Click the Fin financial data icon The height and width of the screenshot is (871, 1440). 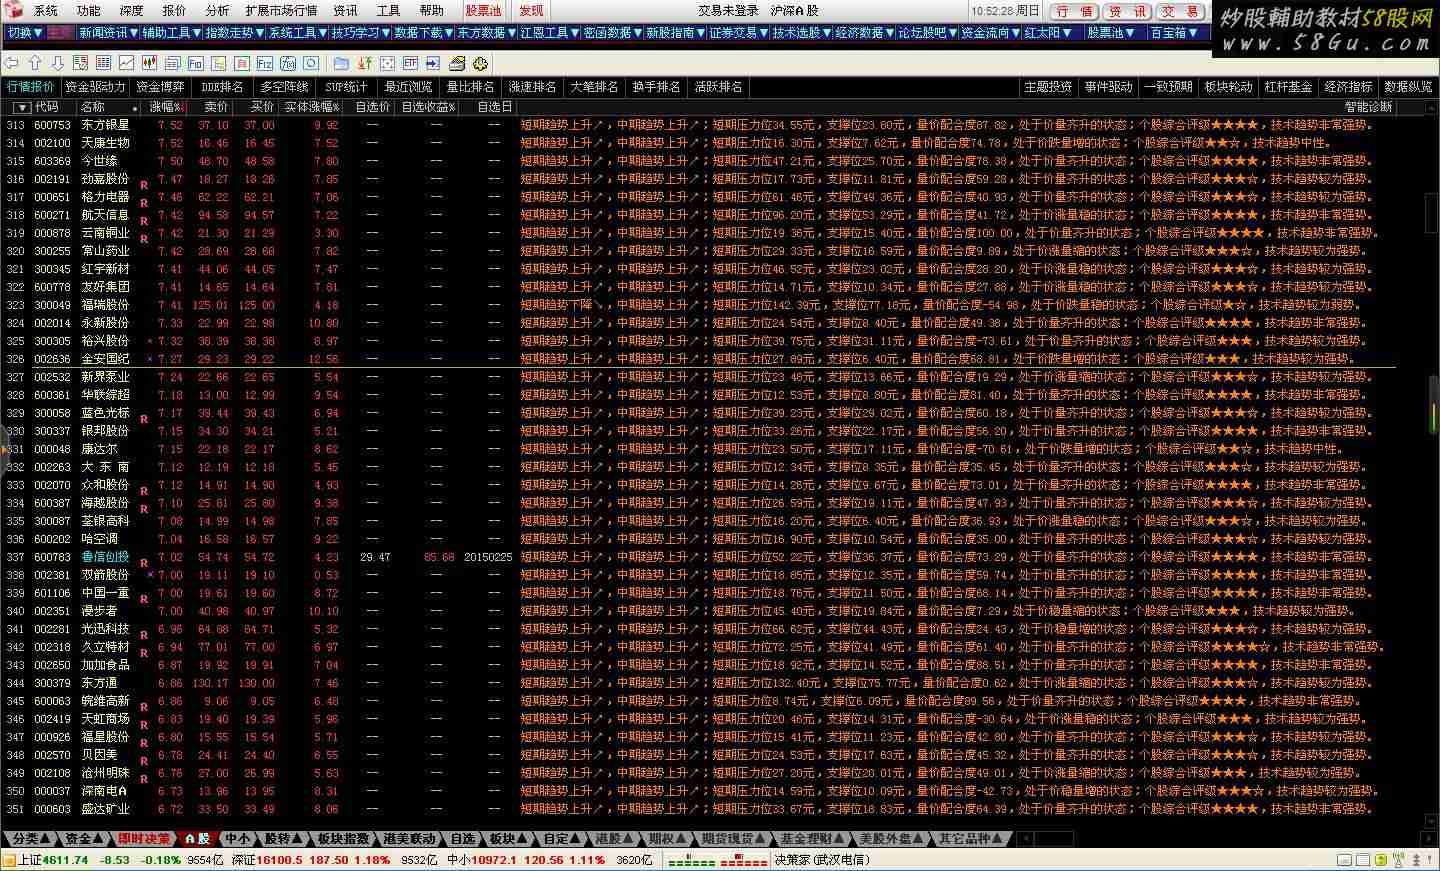(x=195, y=63)
